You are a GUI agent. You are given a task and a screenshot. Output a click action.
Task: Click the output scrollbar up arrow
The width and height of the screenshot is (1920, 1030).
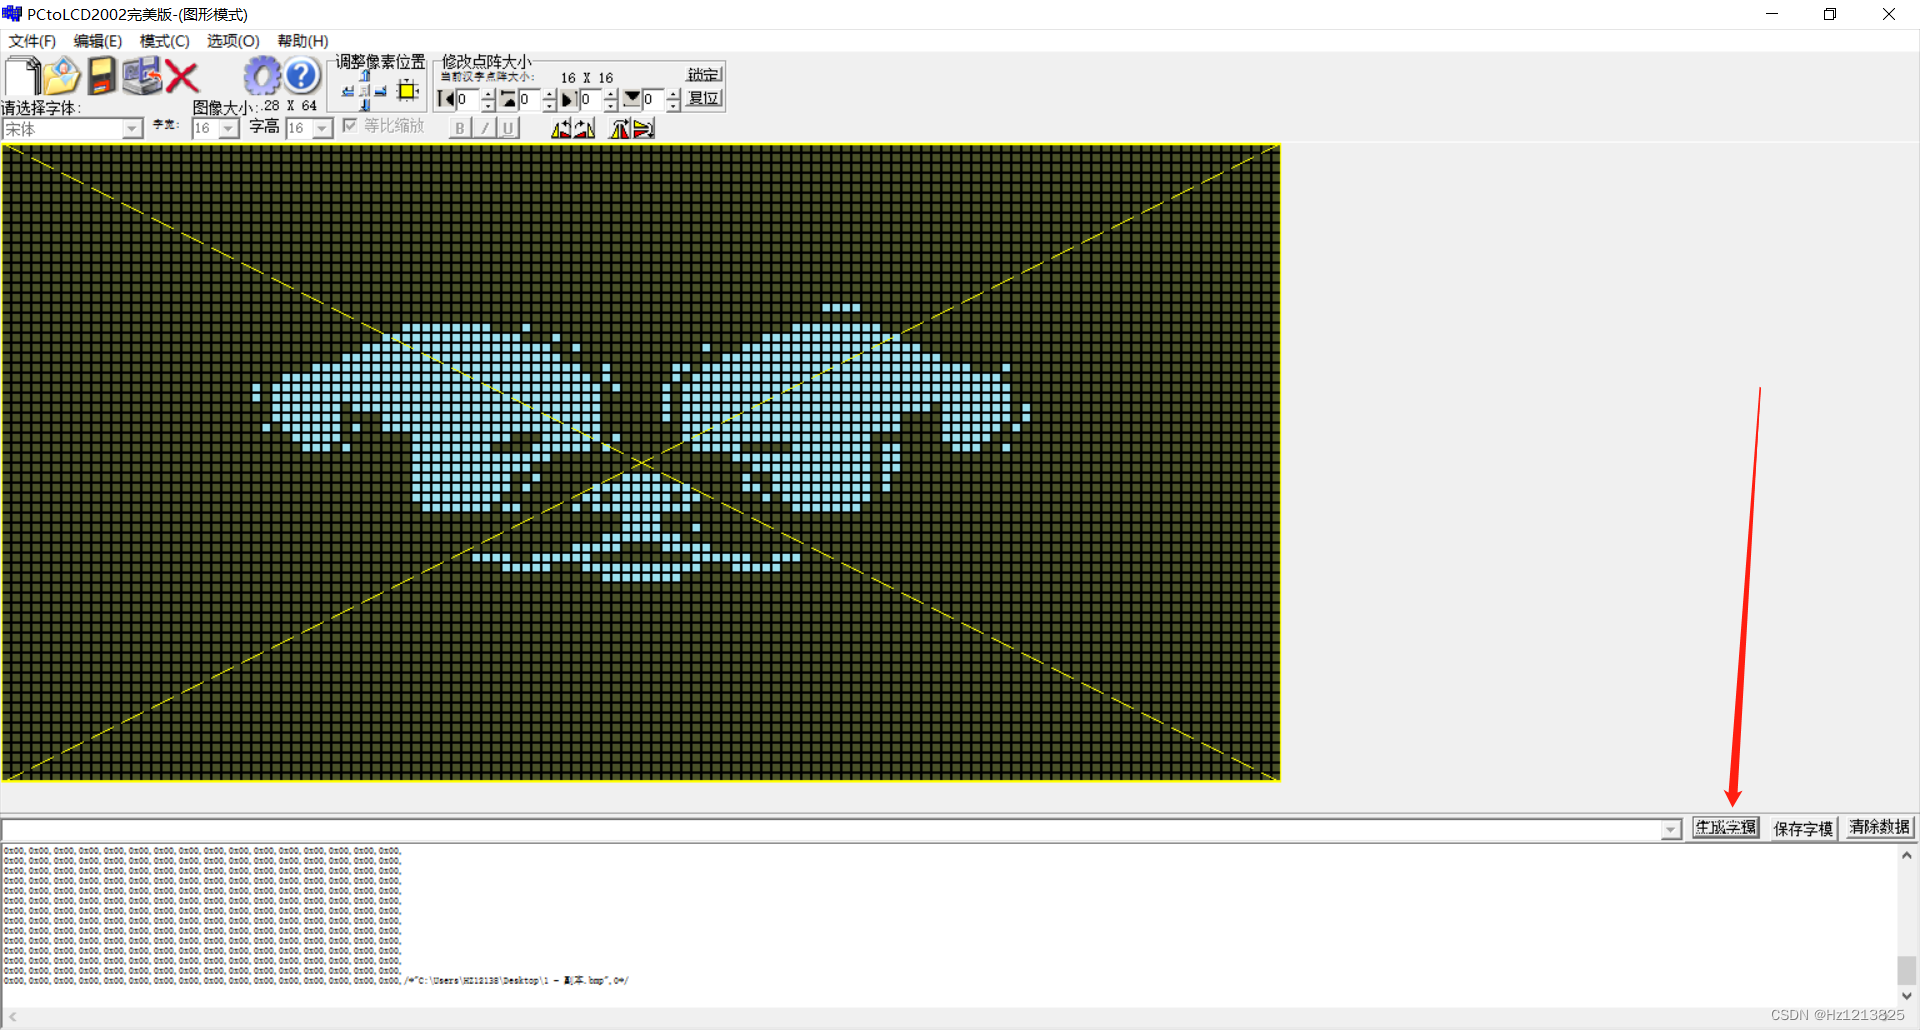[x=1907, y=855]
